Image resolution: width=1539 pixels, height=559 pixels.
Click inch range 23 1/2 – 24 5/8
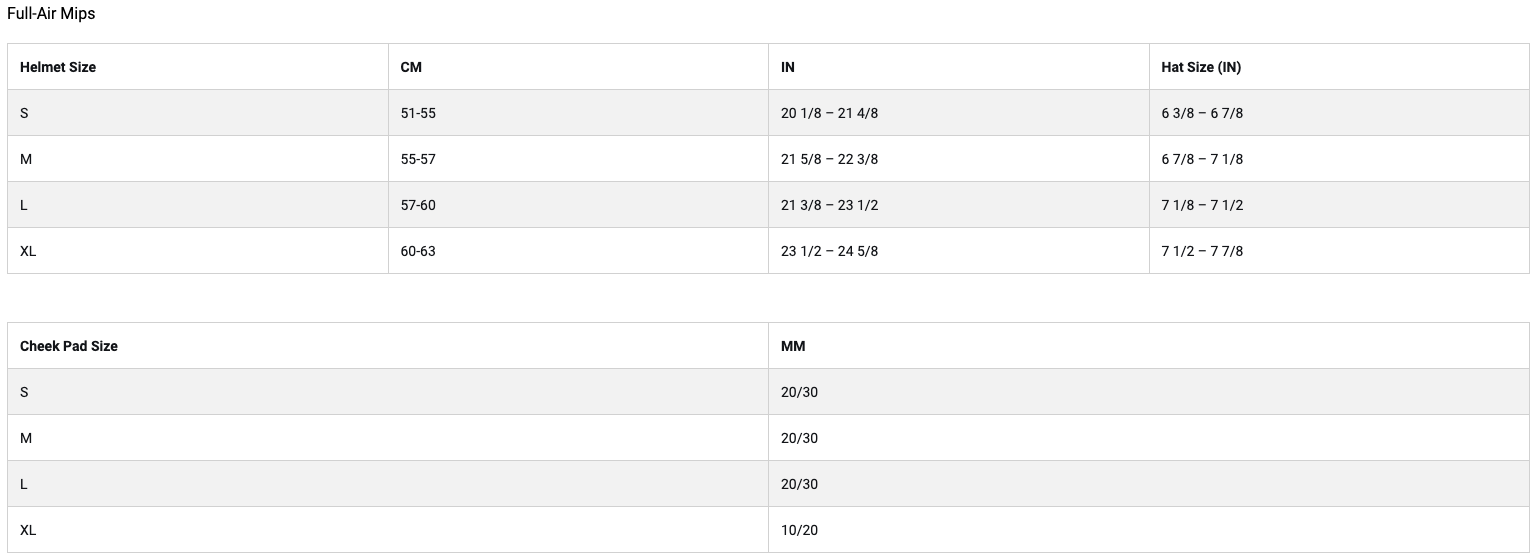pos(829,251)
